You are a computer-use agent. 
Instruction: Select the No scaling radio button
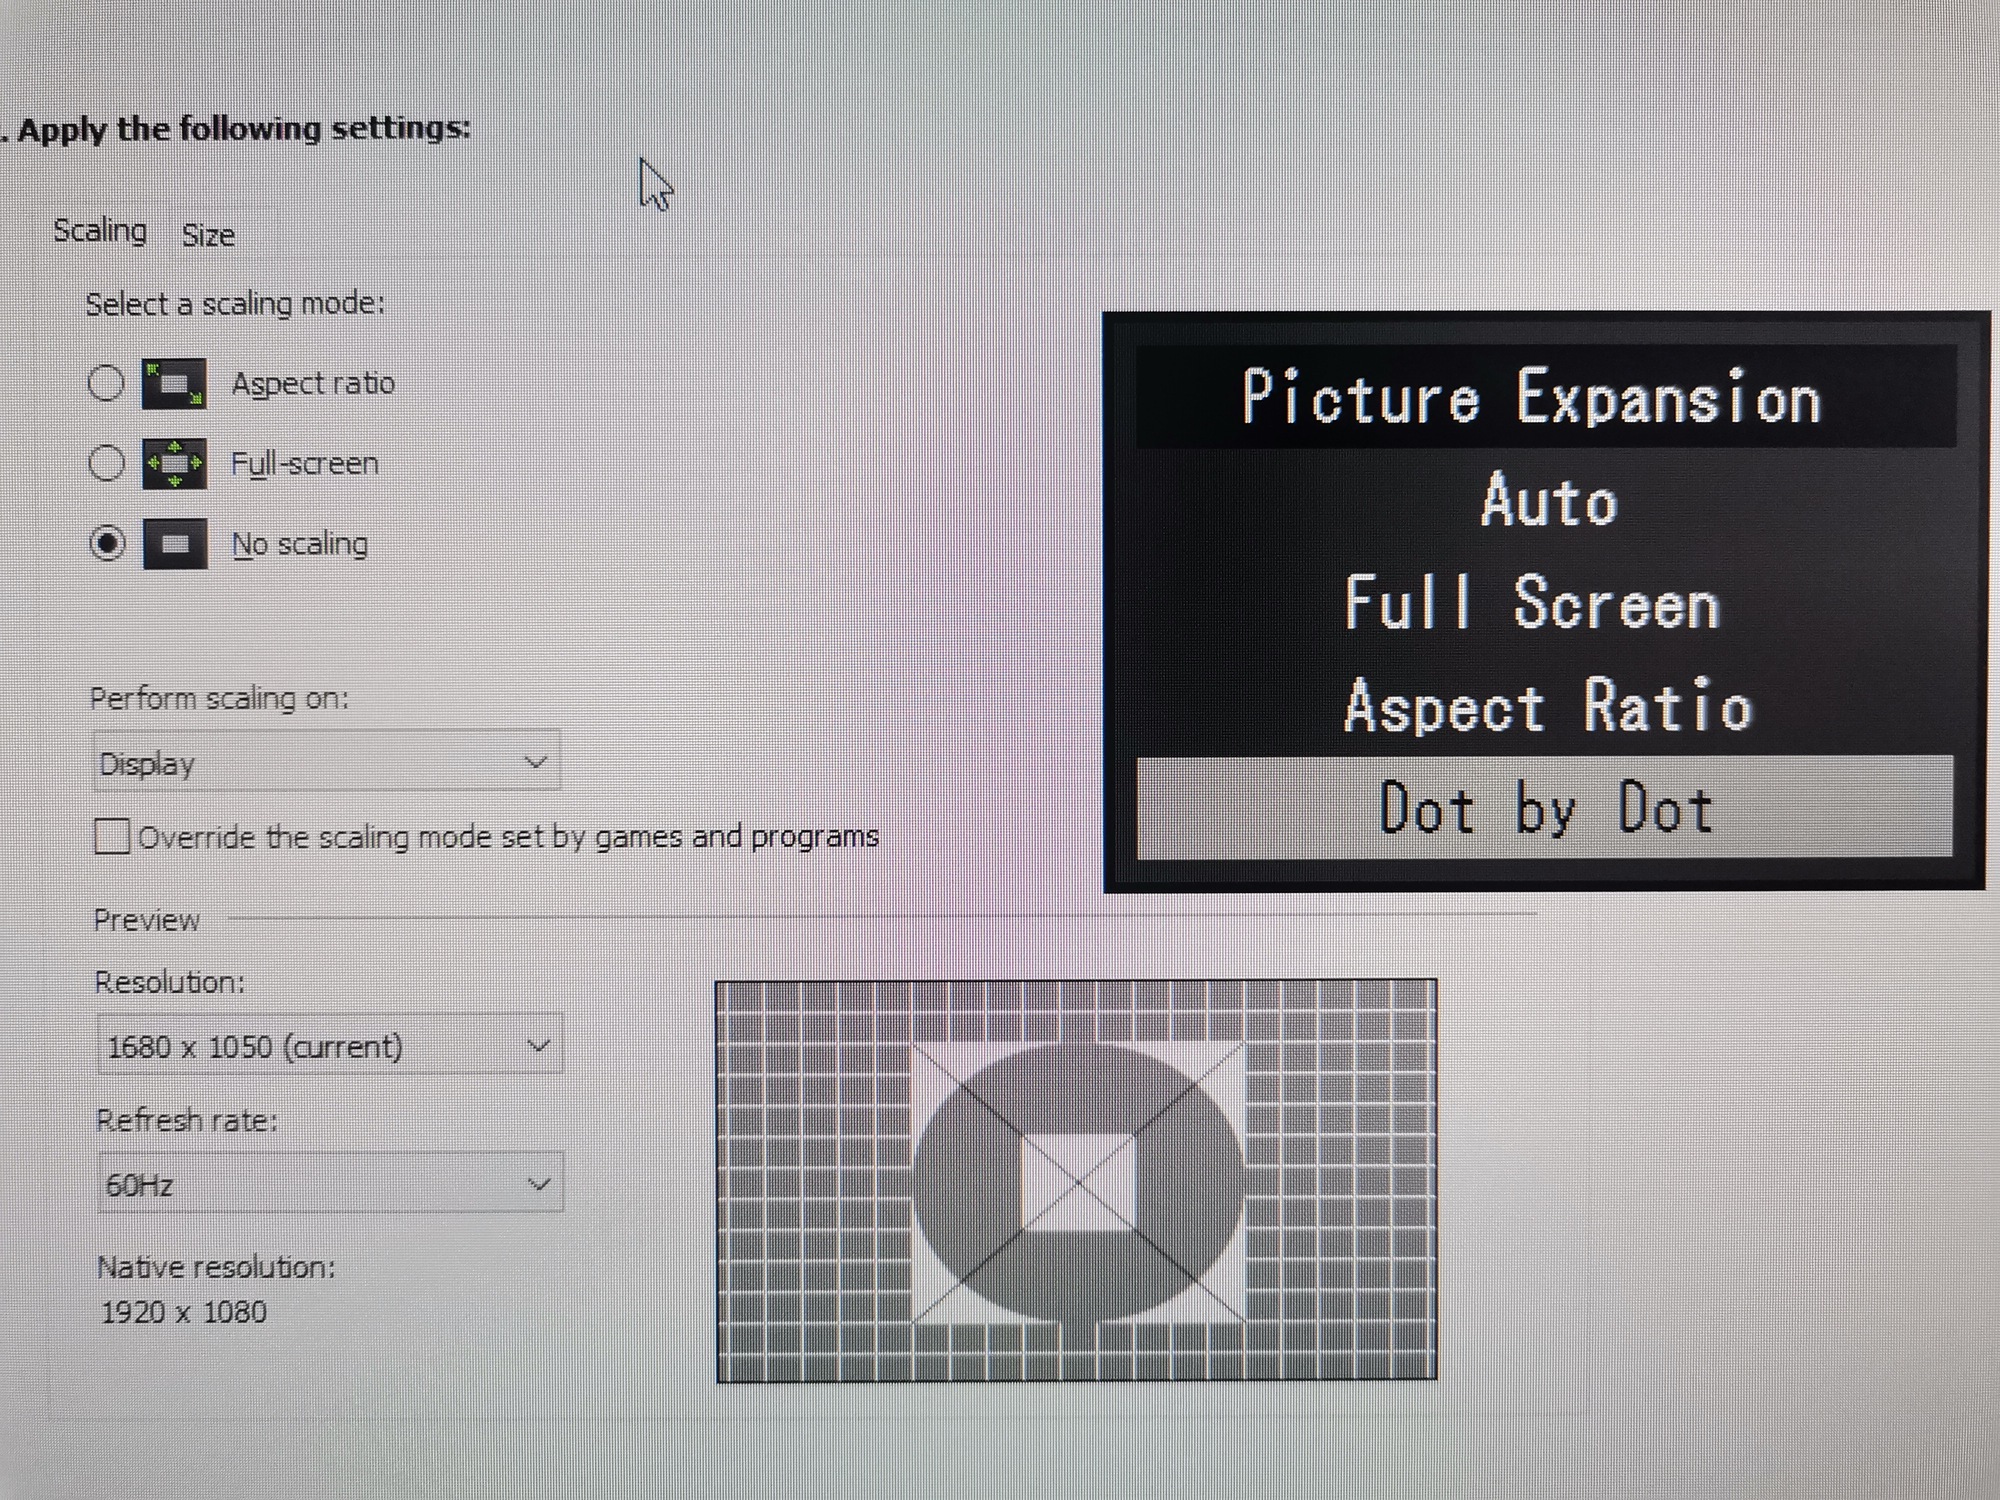coord(107,544)
